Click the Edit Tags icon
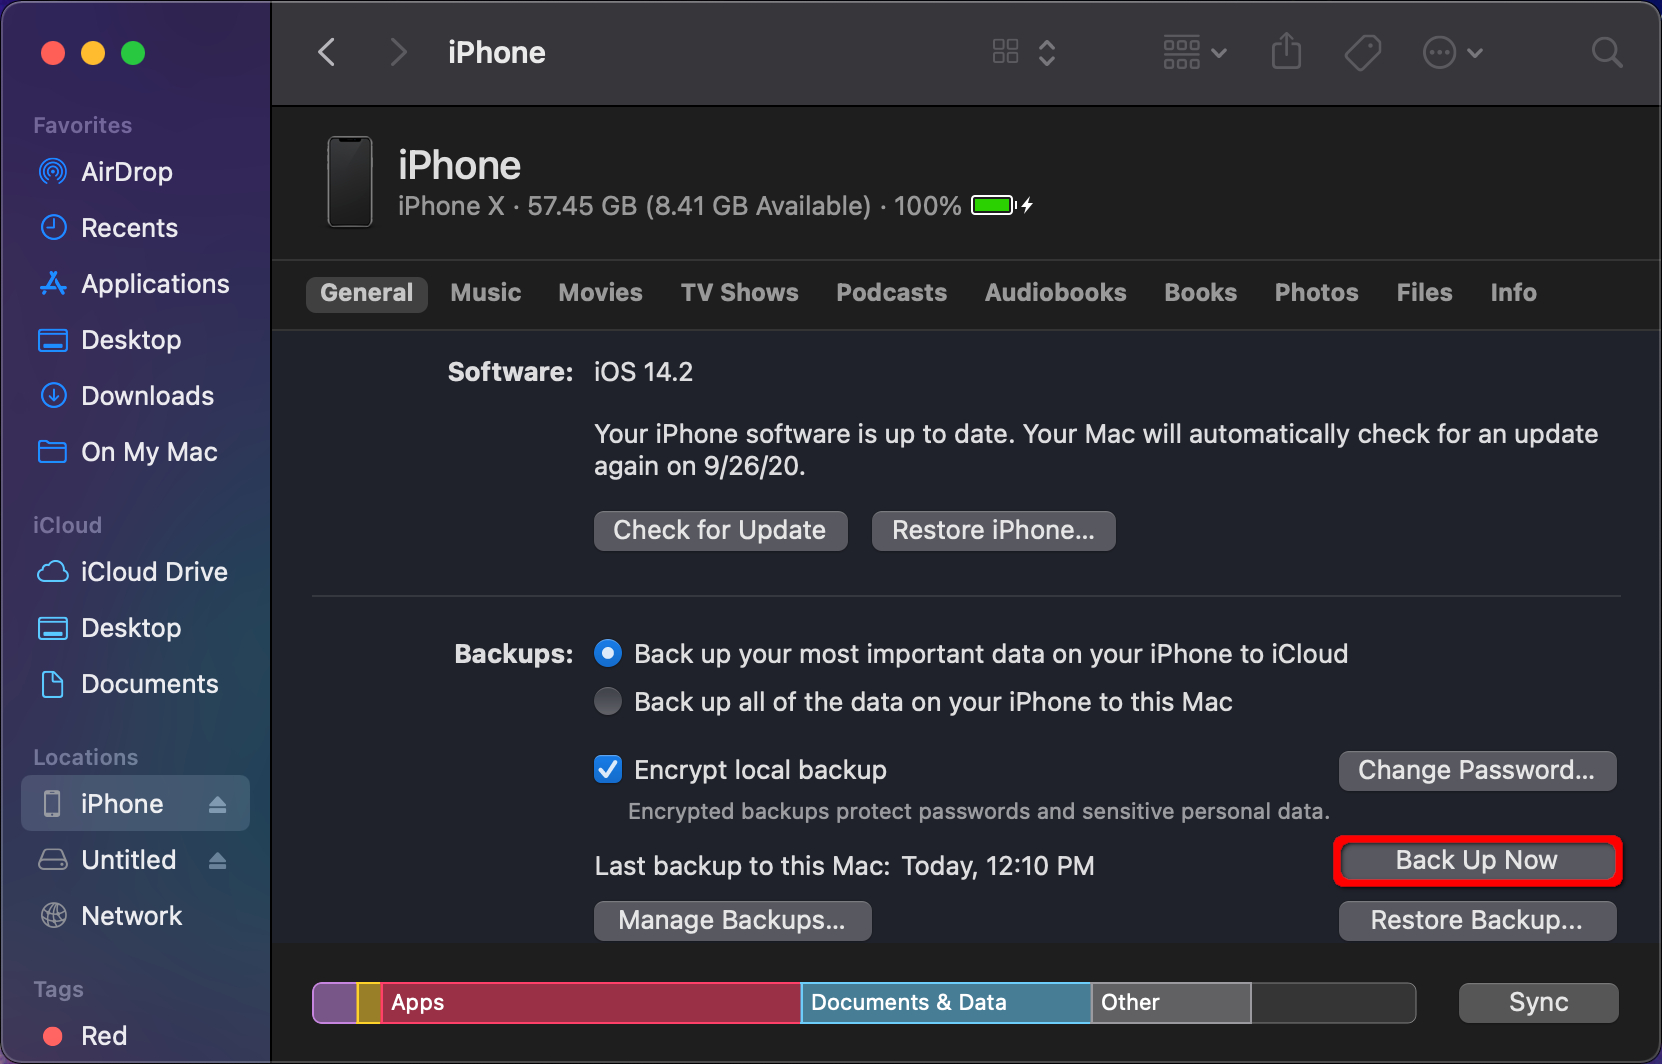Viewport: 1662px width, 1064px height. (x=1362, y=52)
